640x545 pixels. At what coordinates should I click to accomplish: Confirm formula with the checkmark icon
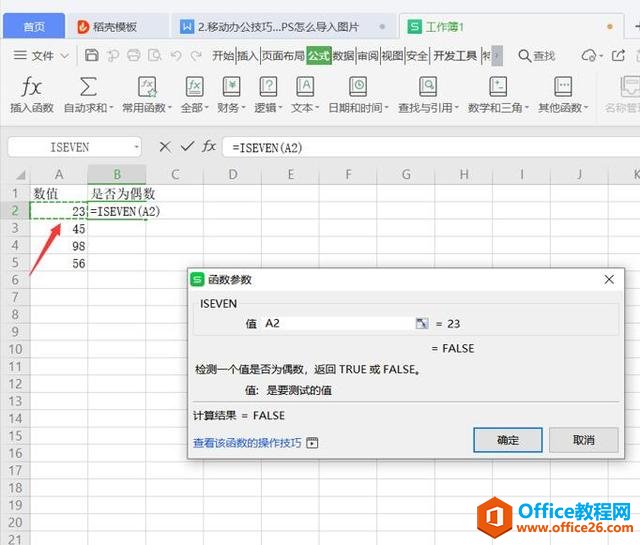[x=187, y=146]
